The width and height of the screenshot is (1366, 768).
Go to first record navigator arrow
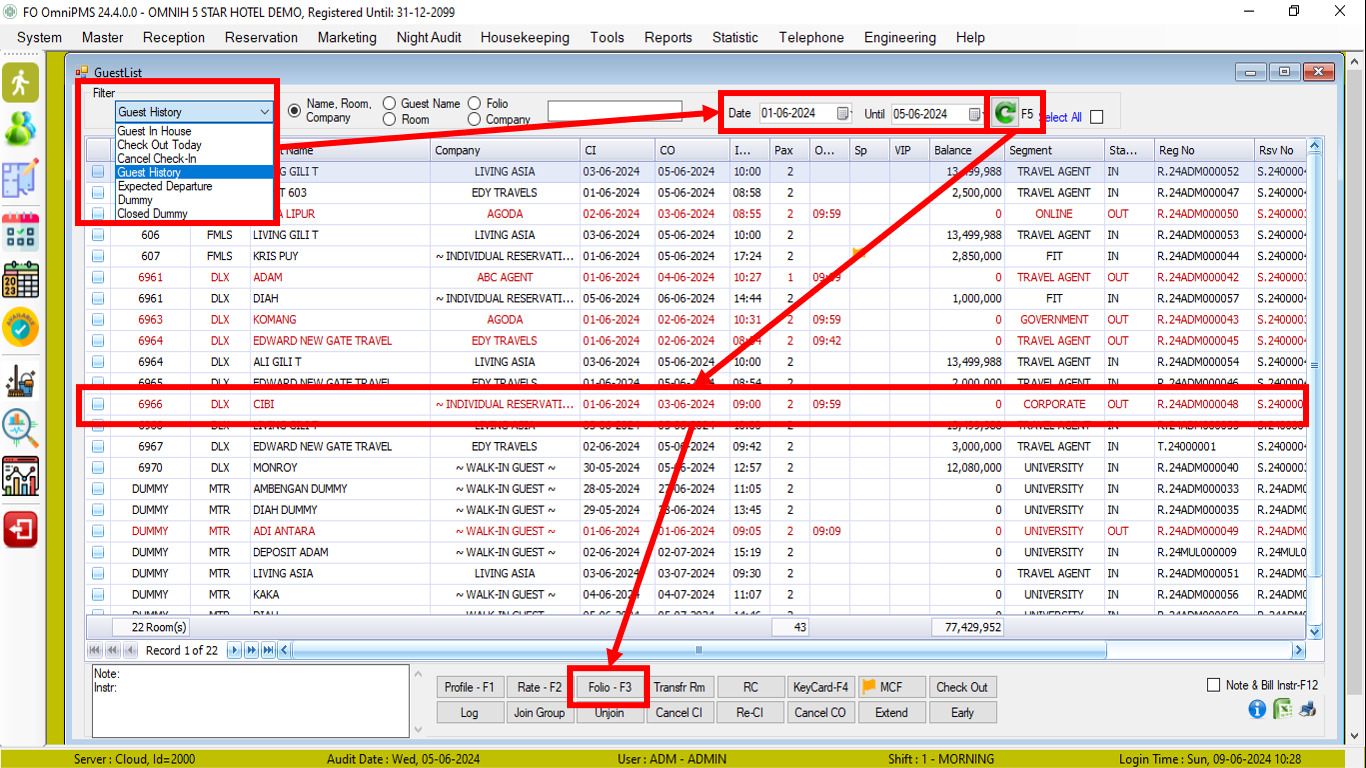click(95, 650)
